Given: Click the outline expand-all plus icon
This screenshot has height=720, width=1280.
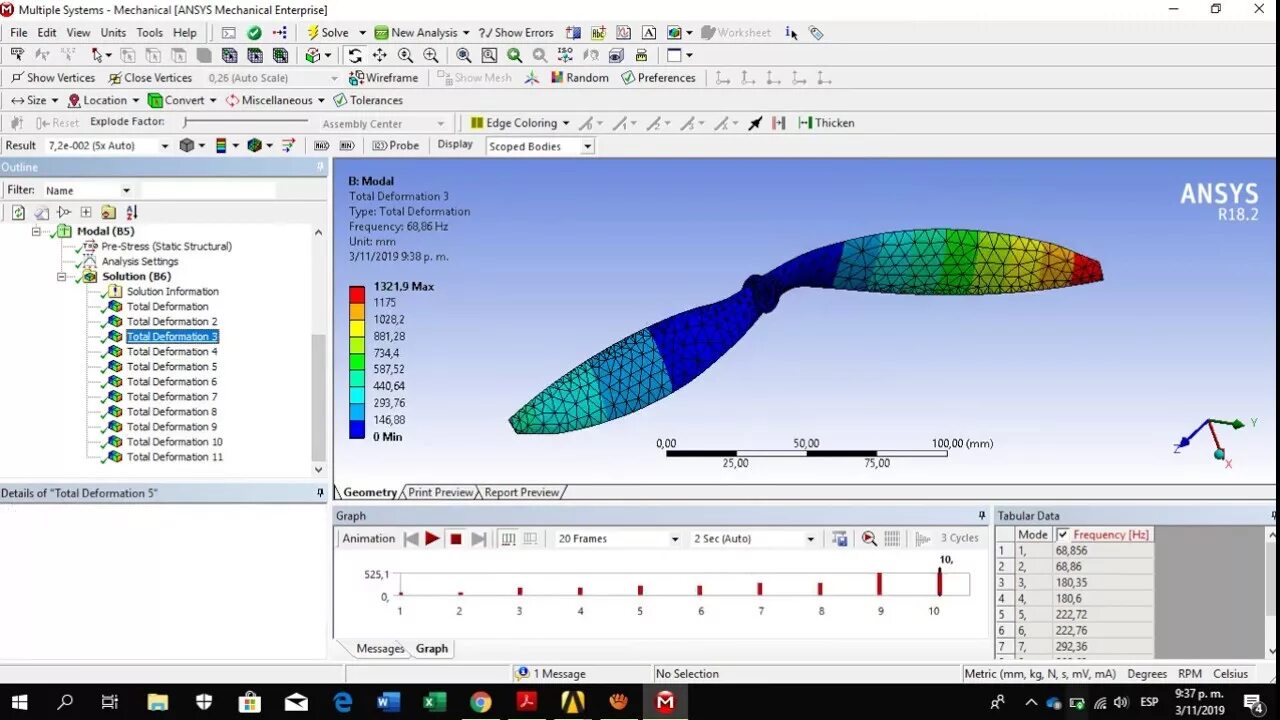Looking at the screenshot, I should point(86,212).
